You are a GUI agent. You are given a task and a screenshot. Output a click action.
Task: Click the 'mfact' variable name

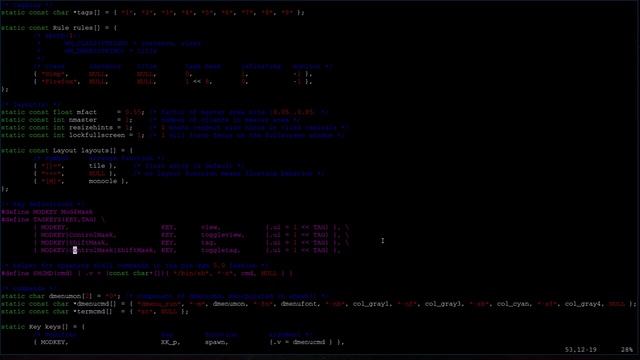click(87, 112)
